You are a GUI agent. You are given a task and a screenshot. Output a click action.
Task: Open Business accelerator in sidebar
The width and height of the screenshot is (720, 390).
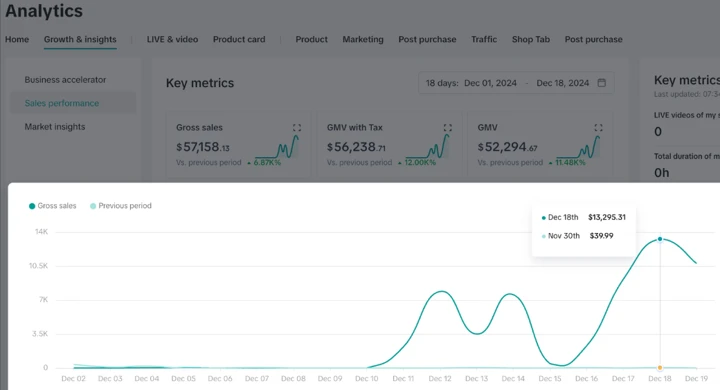click(x=65, y=80)
